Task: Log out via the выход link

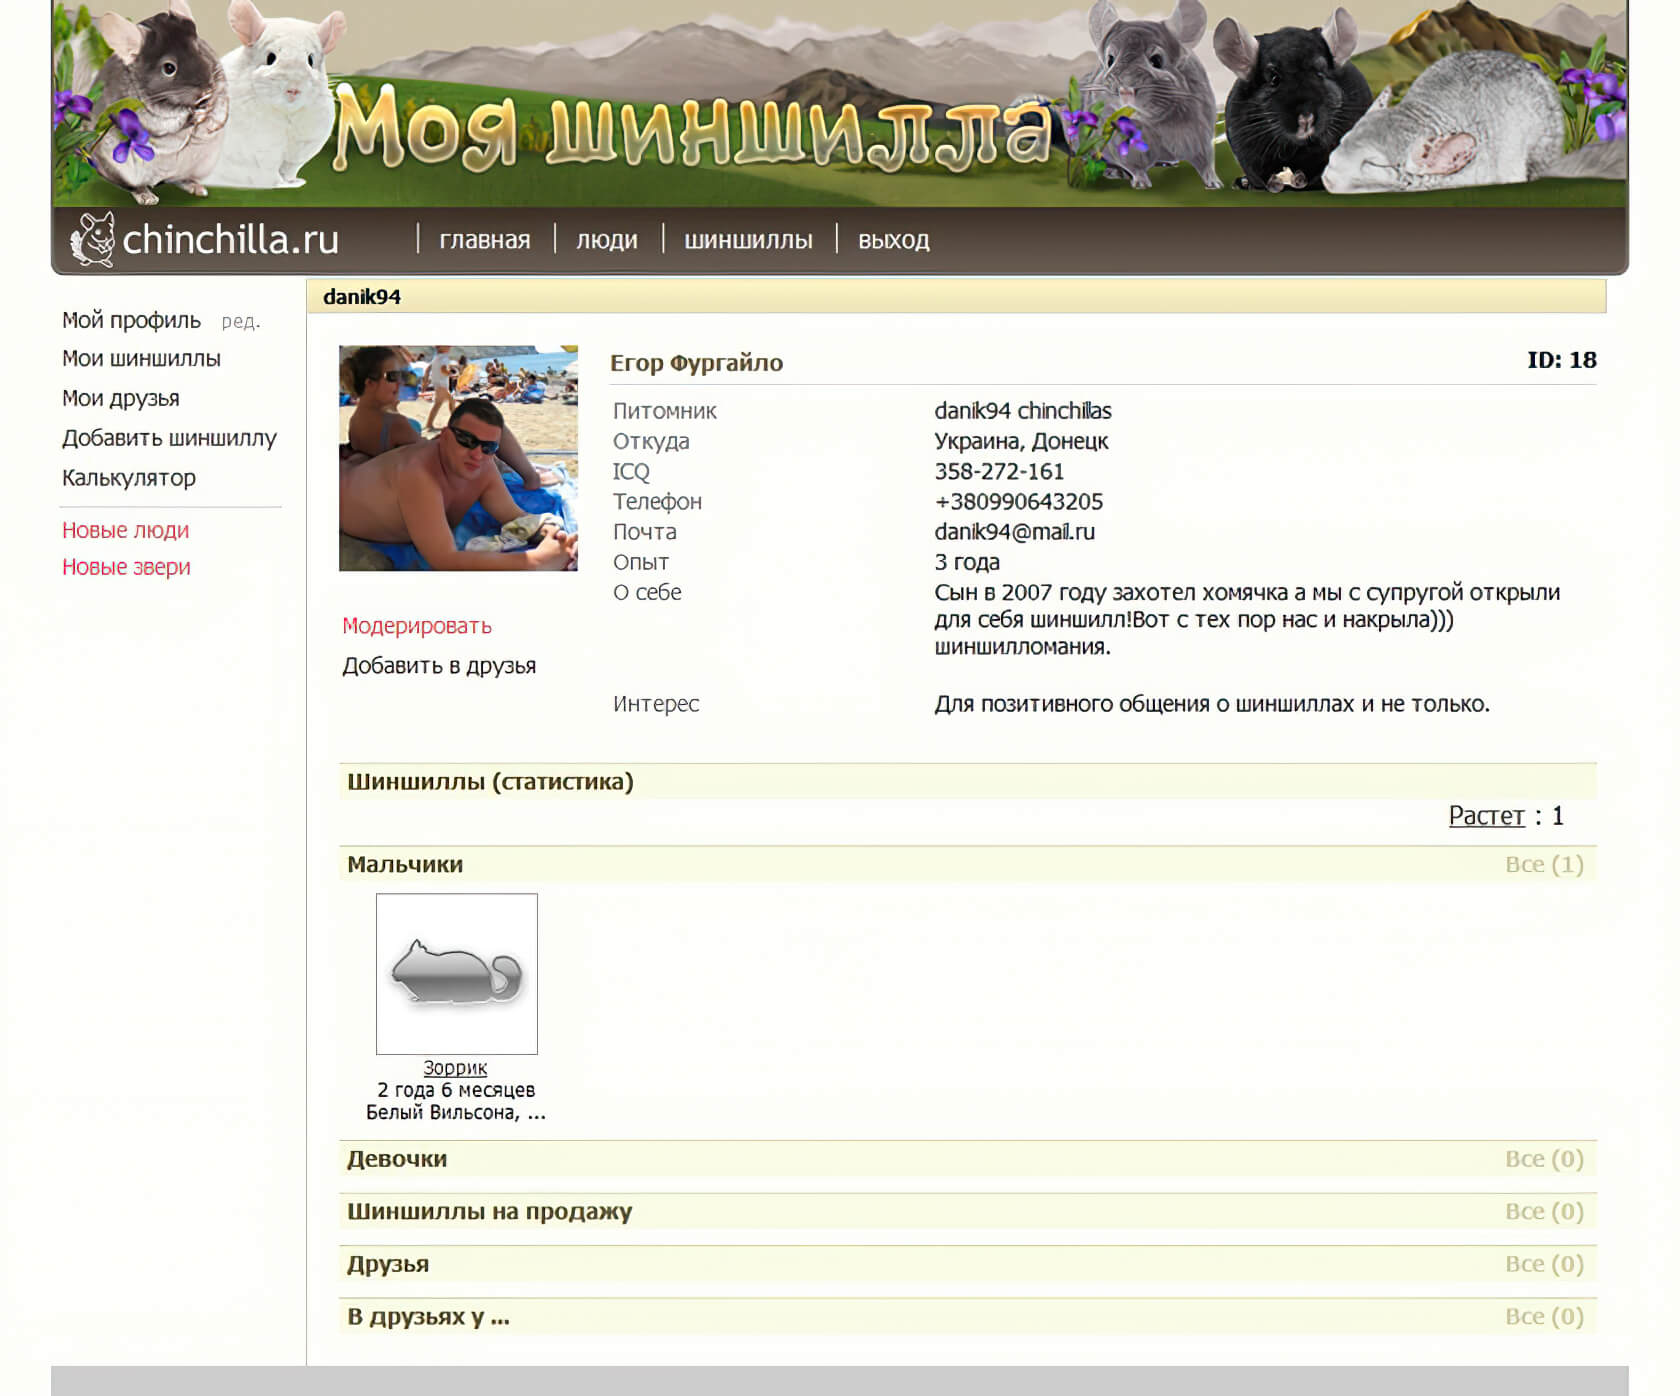Action: (x=893, y=240)
